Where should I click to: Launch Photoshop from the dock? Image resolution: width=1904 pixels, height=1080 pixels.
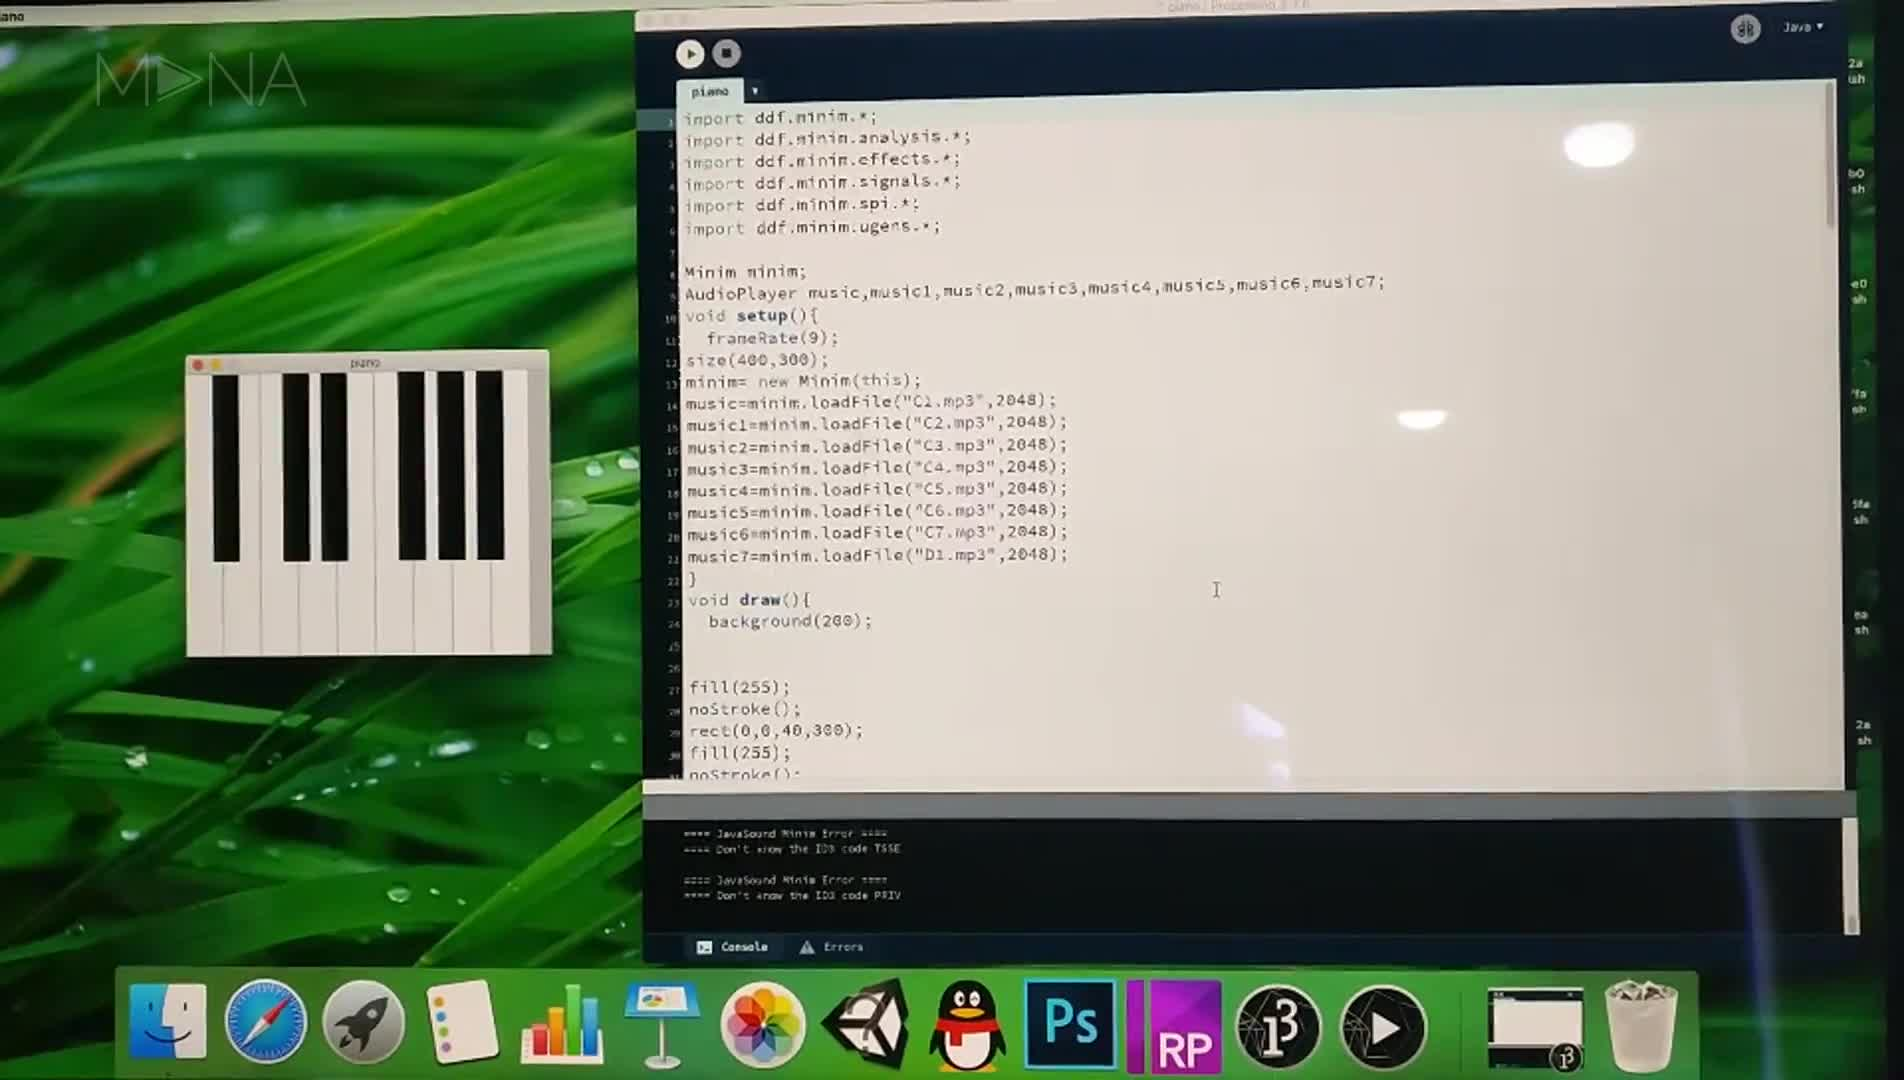pyautogui.click(x=1069, y=1024)
